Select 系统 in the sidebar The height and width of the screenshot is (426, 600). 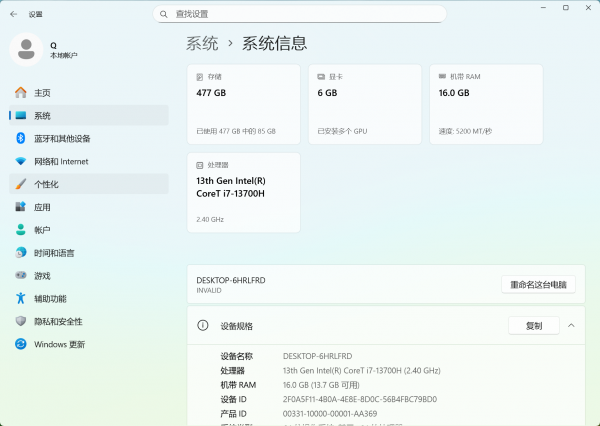89,115
